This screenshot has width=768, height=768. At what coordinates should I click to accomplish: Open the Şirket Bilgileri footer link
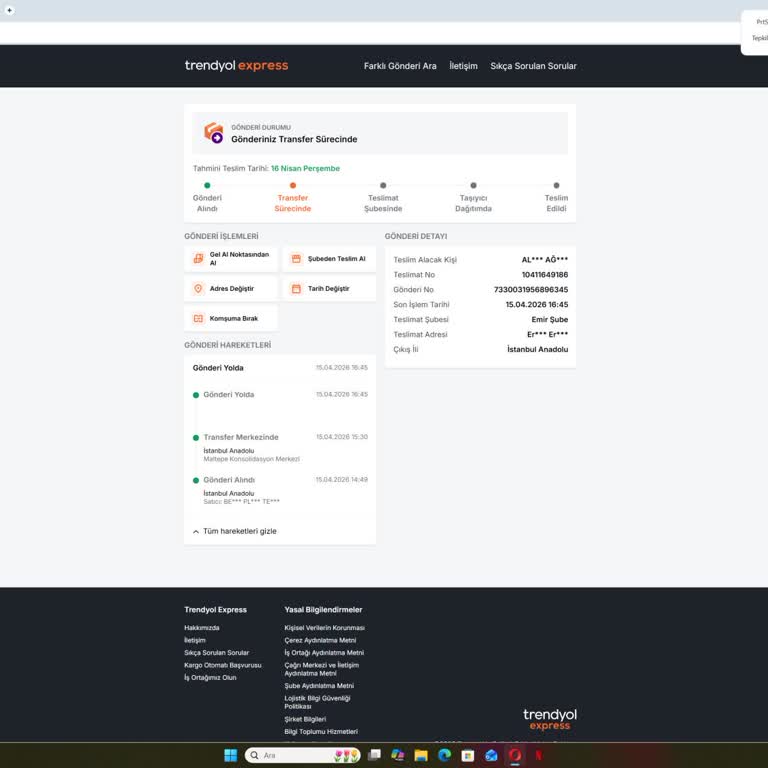305,719
